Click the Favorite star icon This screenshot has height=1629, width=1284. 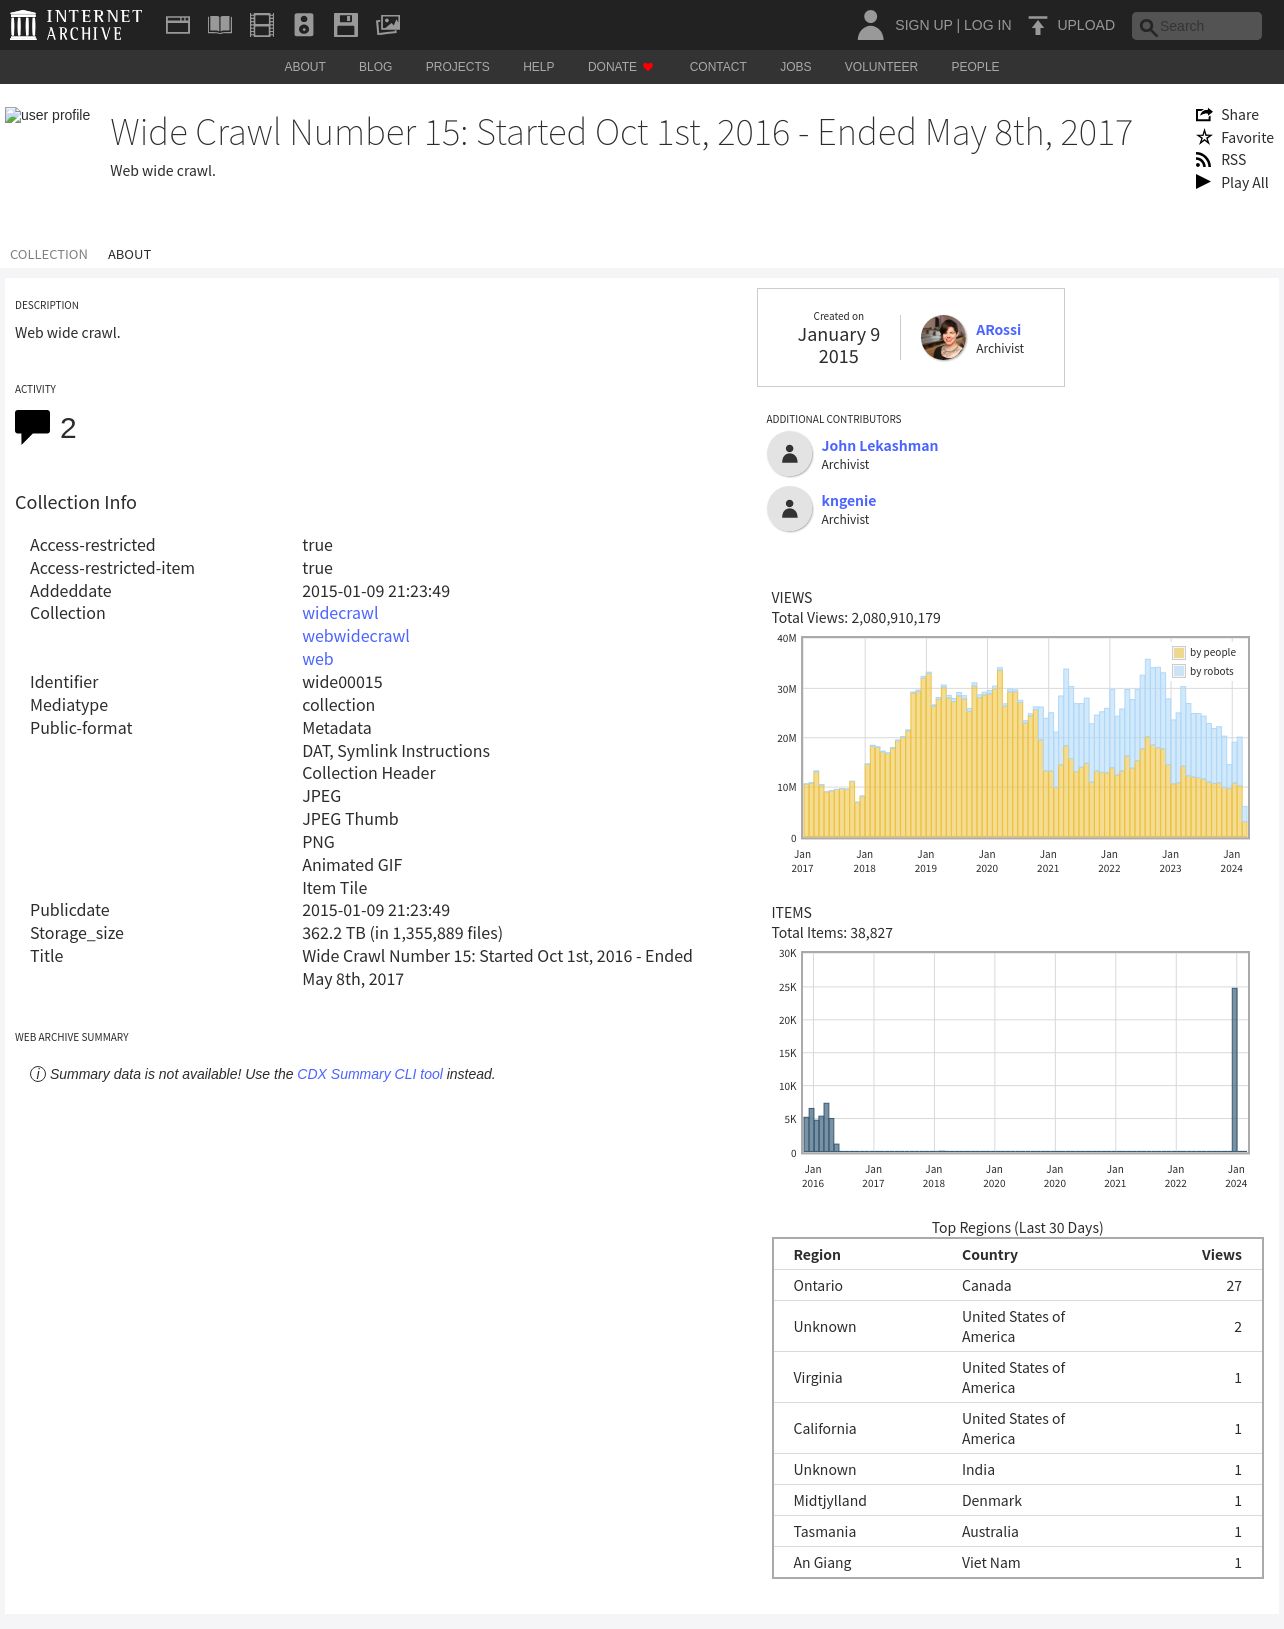[x=1204, y=137]
